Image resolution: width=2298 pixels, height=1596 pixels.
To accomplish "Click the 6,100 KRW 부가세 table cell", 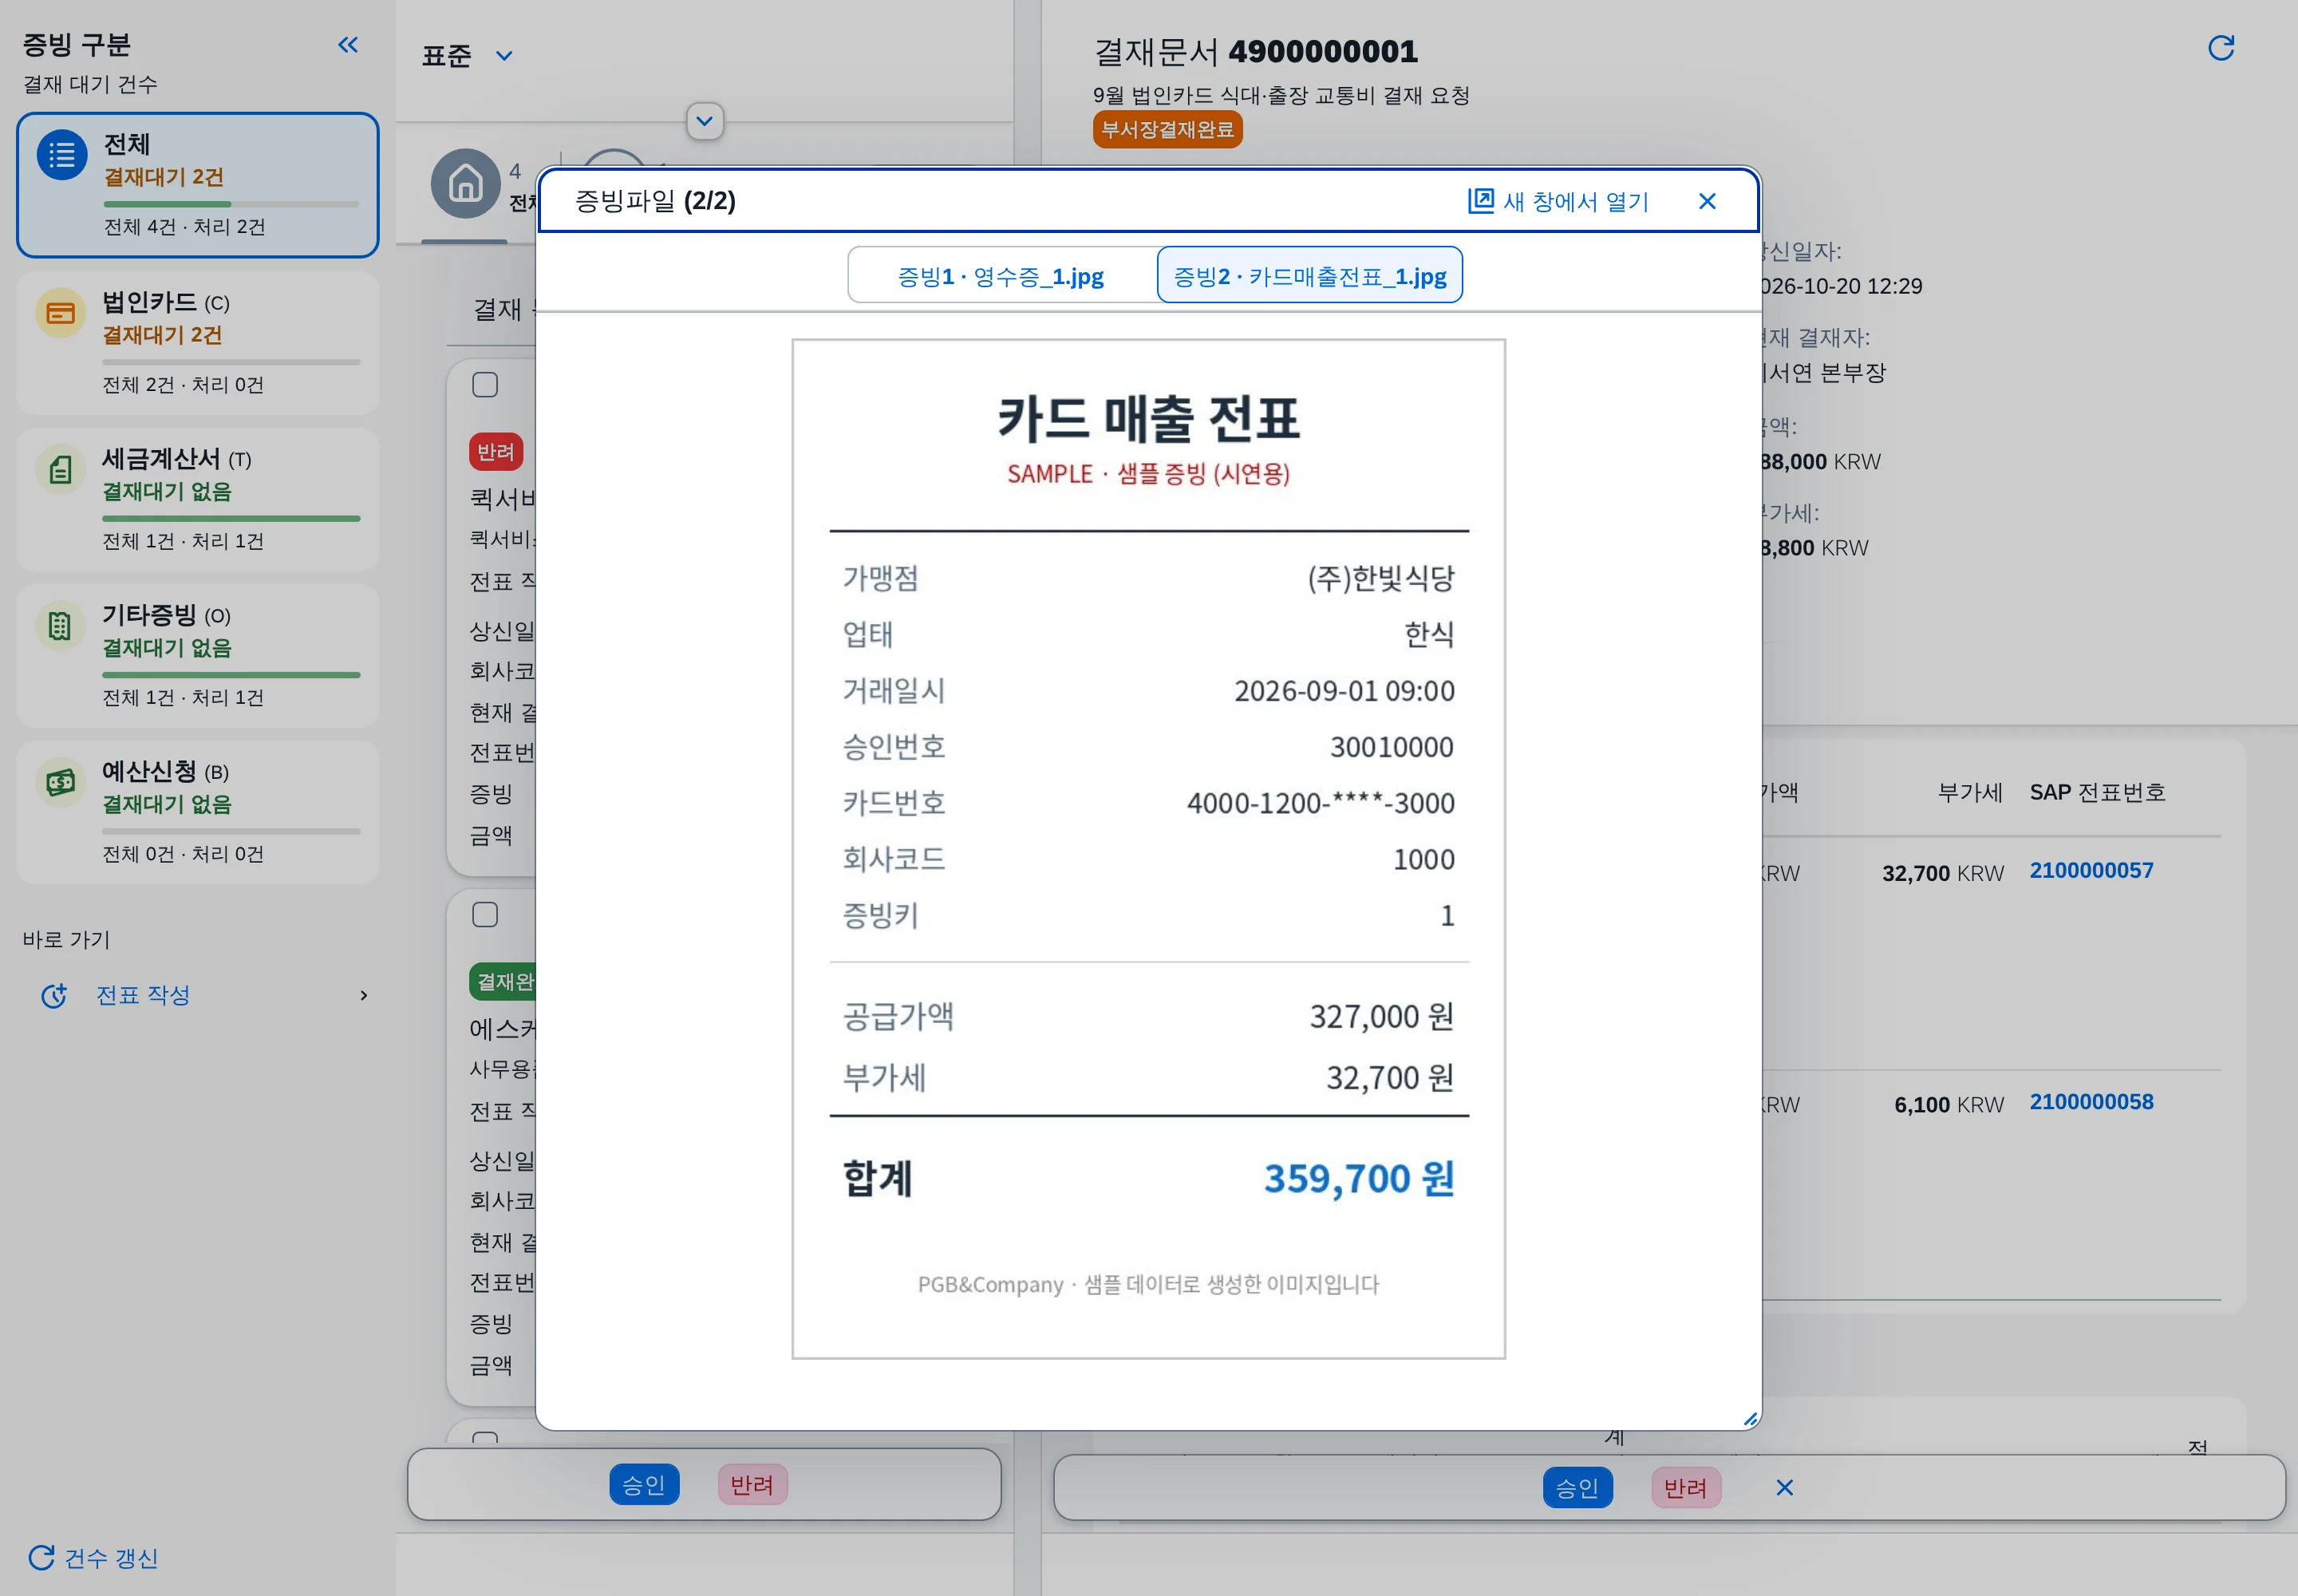I will click(1948, 1104).
